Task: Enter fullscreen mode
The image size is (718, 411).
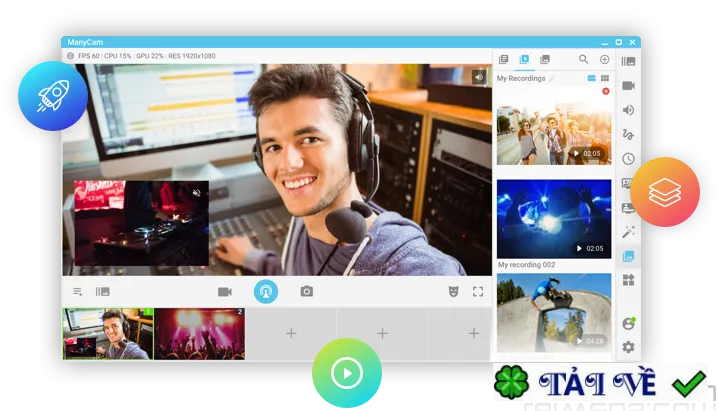Action: (478, 292)
